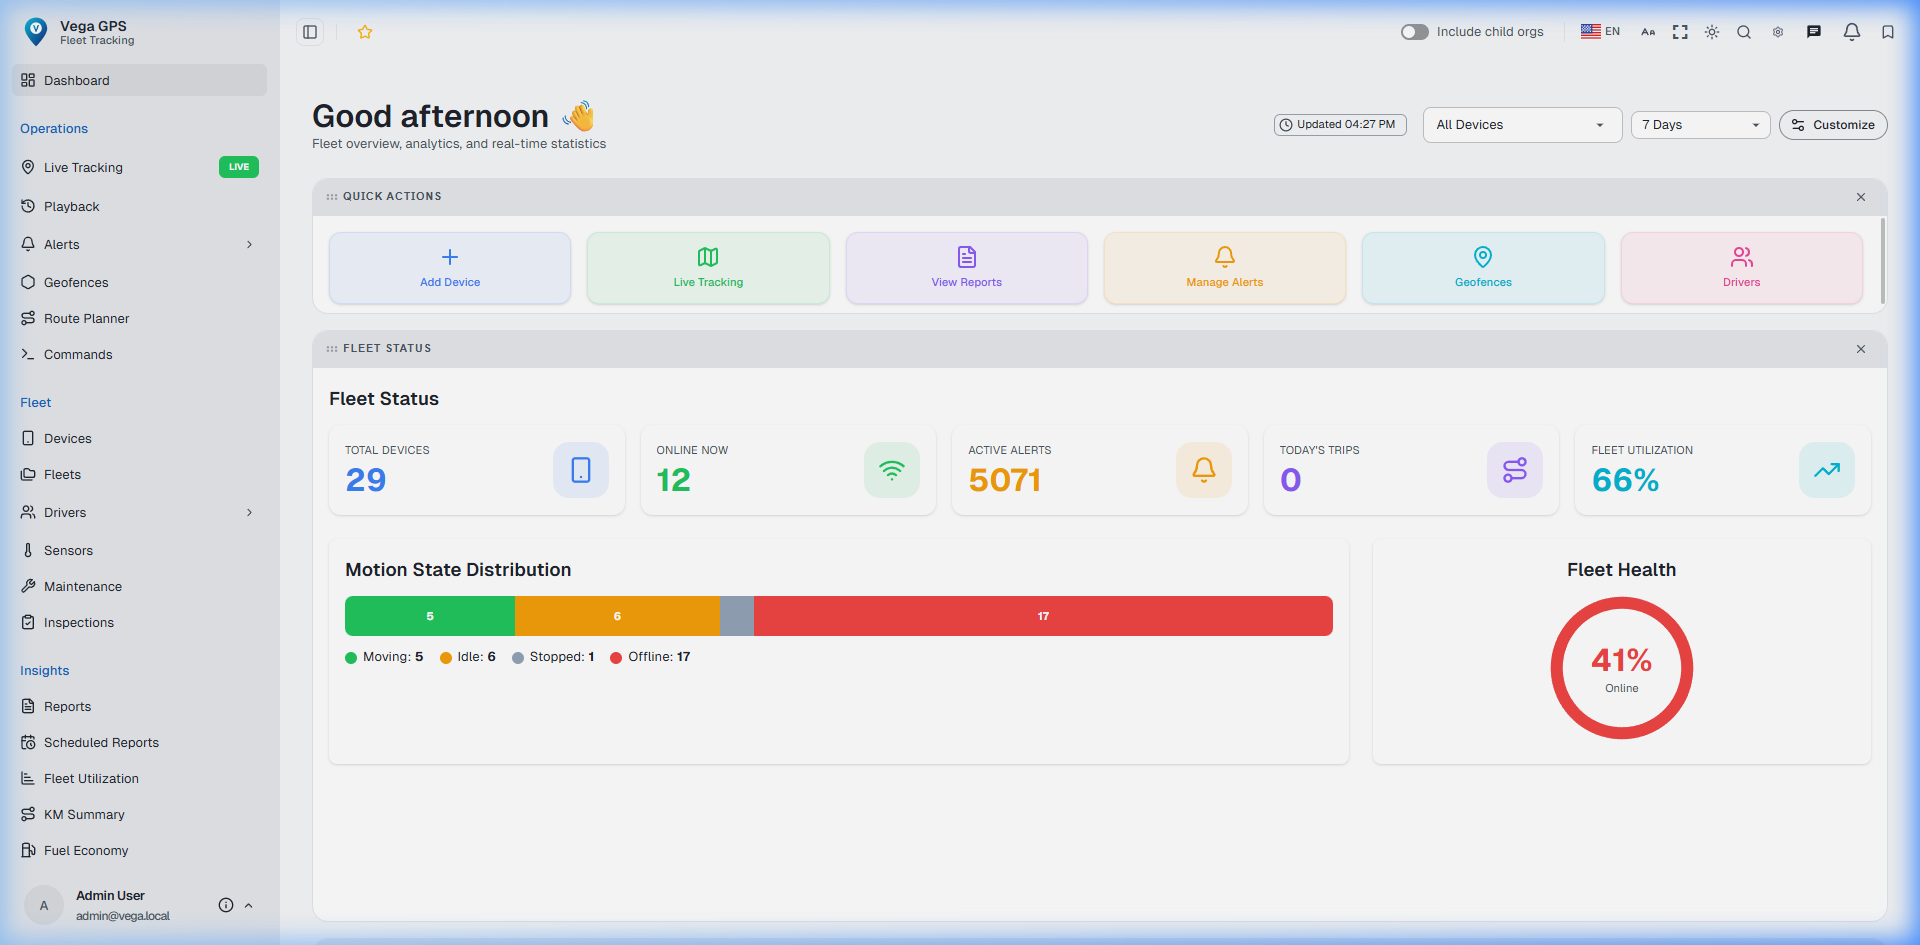1920x945 pixels.
Task: Enter fullscreen mode via top bar icon
Action: [x=1680, y=32]
